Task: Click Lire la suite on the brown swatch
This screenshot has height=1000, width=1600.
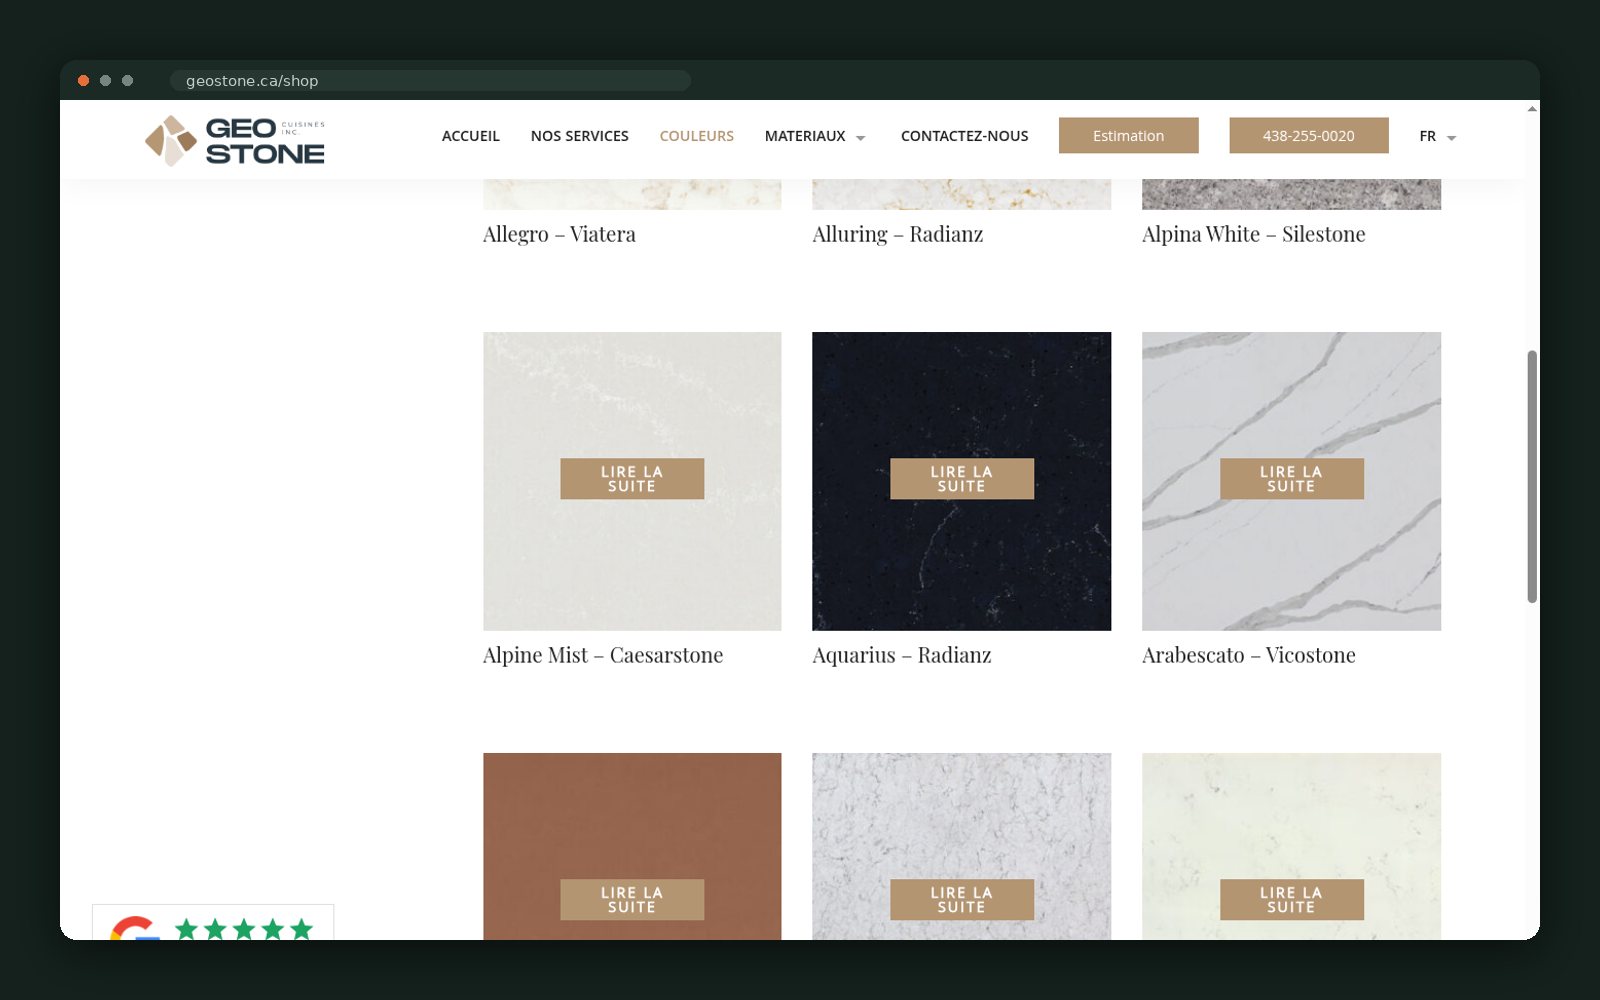Action: (x=632, y=900)
